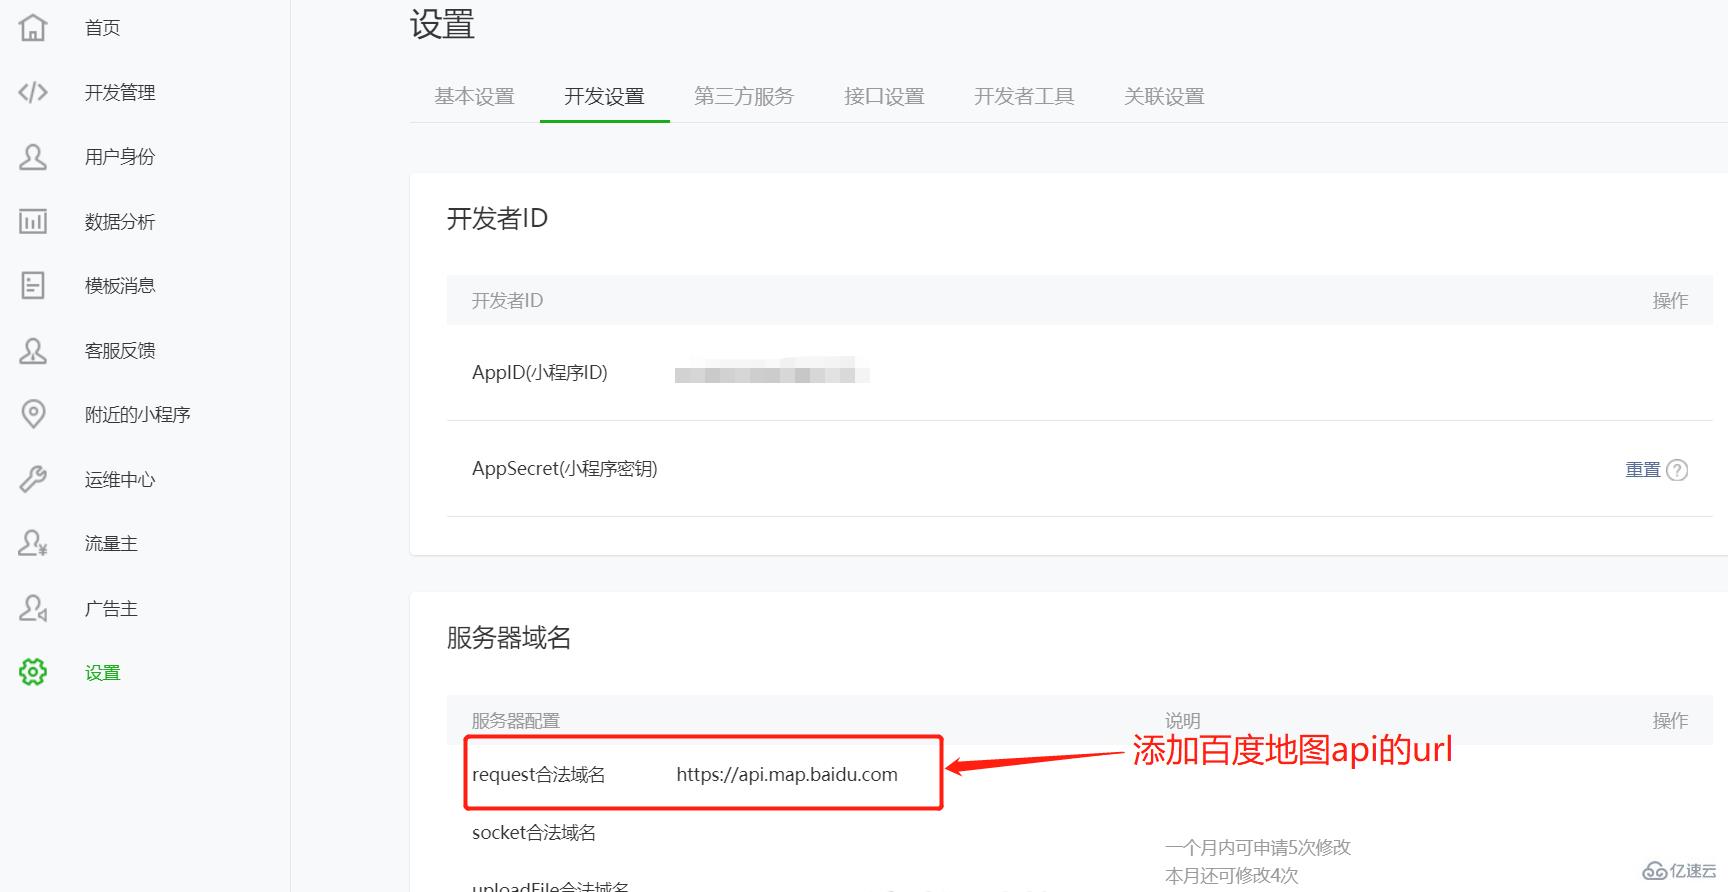Select 模板消息 in the sidebar

pyautogui.click(x=120, y=286)
